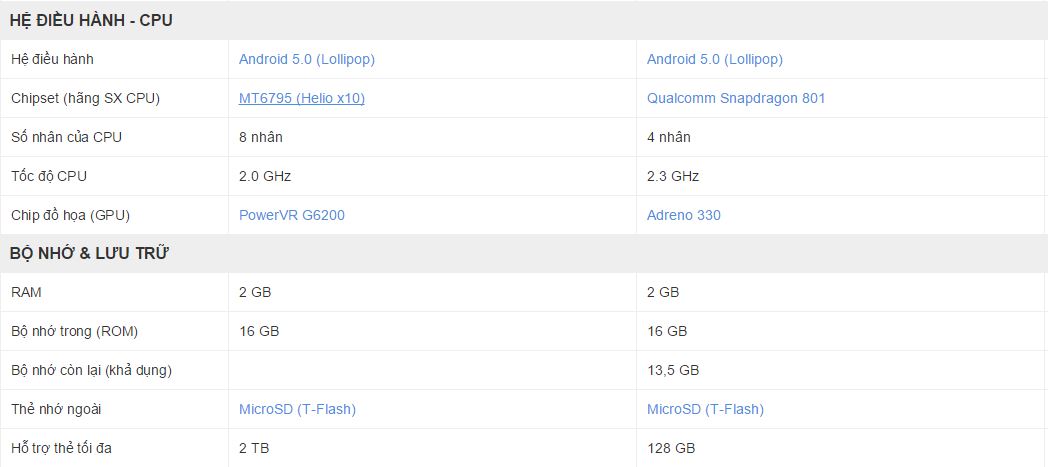Select the Số nhân của CPU row label

(x=66, y=137)
